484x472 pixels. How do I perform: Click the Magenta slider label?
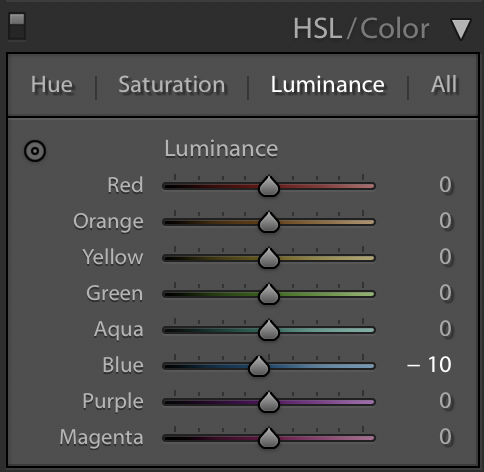click(101, 438)
